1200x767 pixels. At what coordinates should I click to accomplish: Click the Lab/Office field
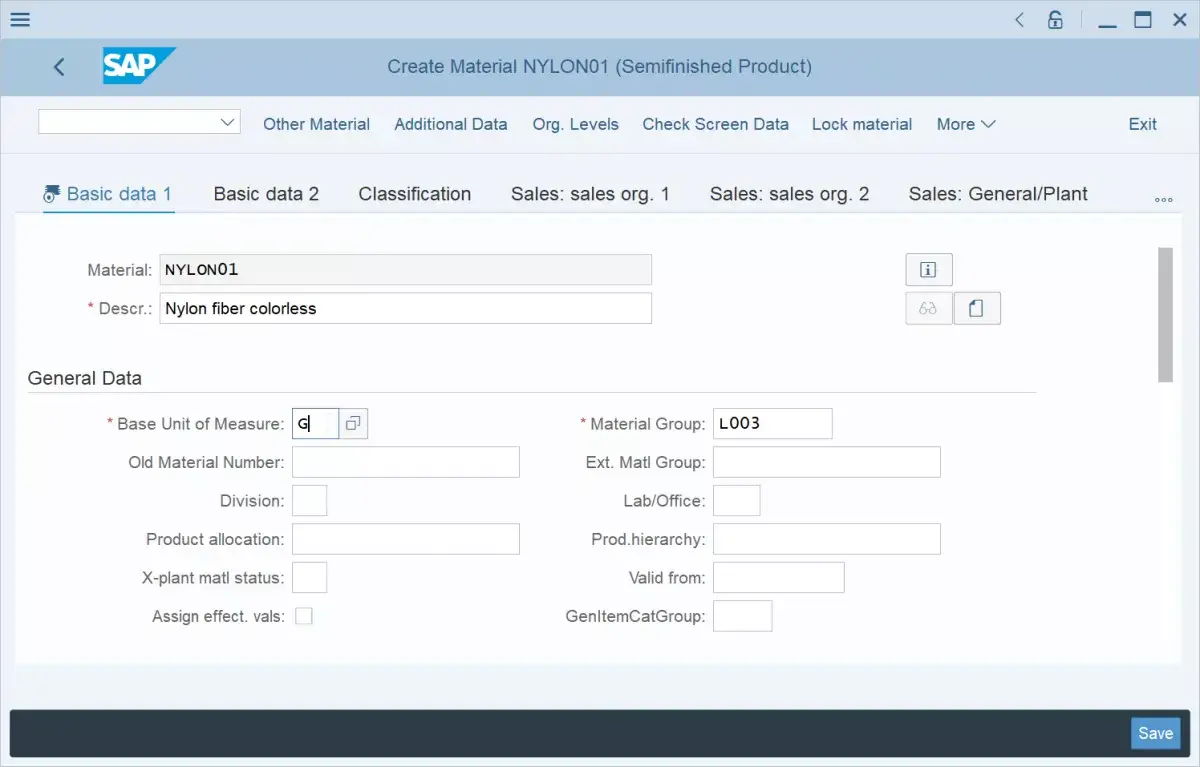click(737, 501)
